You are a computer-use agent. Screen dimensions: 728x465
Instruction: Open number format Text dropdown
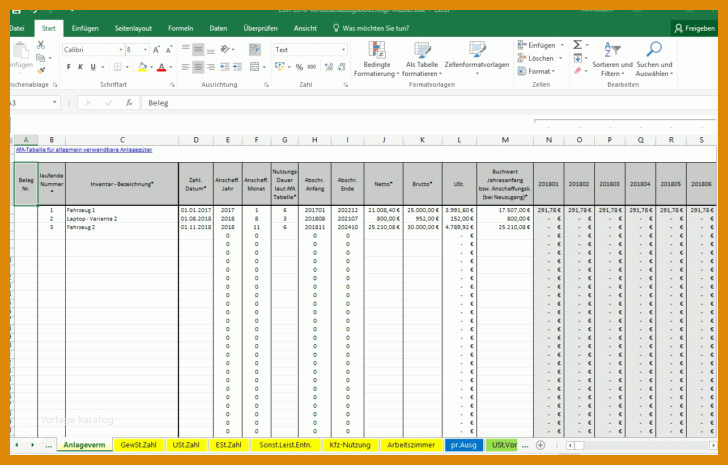344,50
